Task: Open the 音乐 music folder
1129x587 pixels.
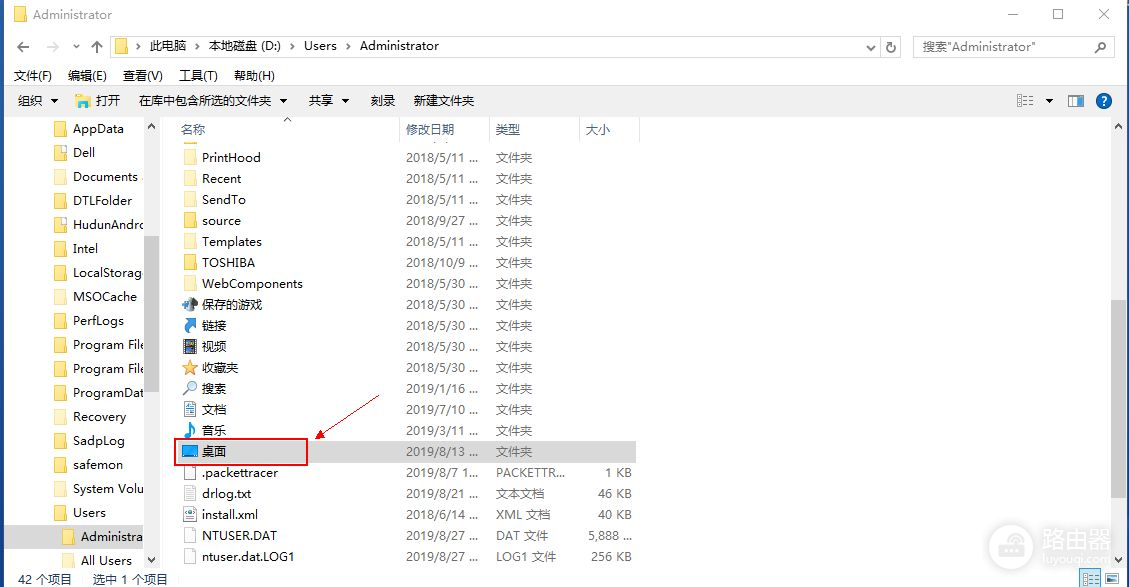Action: tap(214, 431)
